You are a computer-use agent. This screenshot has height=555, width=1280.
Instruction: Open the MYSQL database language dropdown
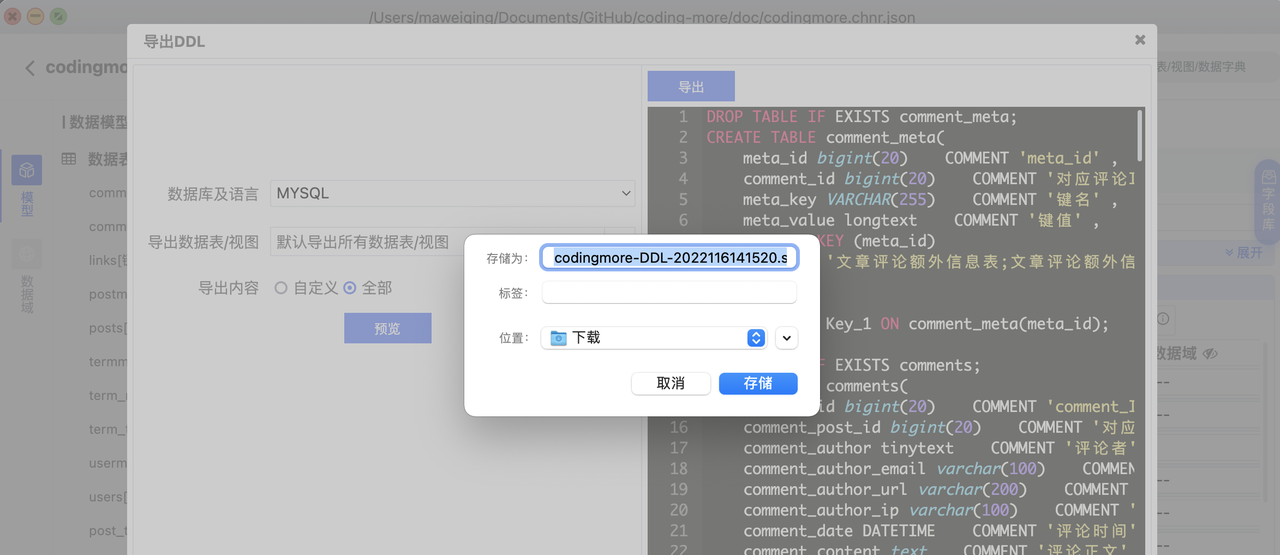click(x=453, y=193)
